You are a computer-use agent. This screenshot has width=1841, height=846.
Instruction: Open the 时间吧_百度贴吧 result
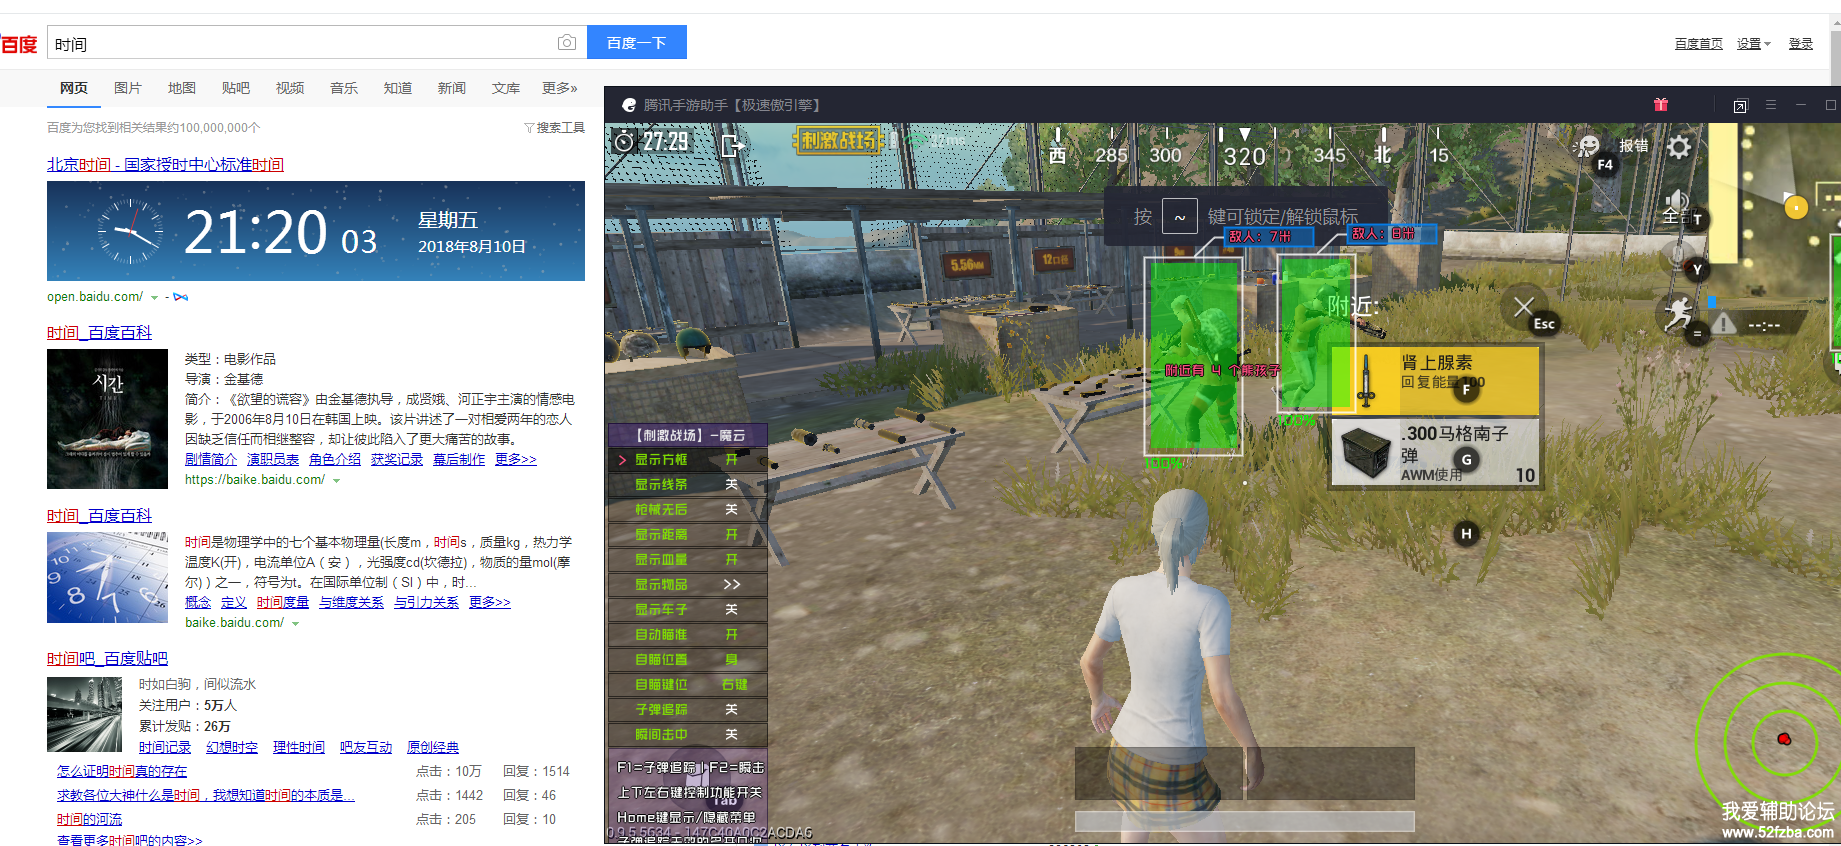(107, 658)
